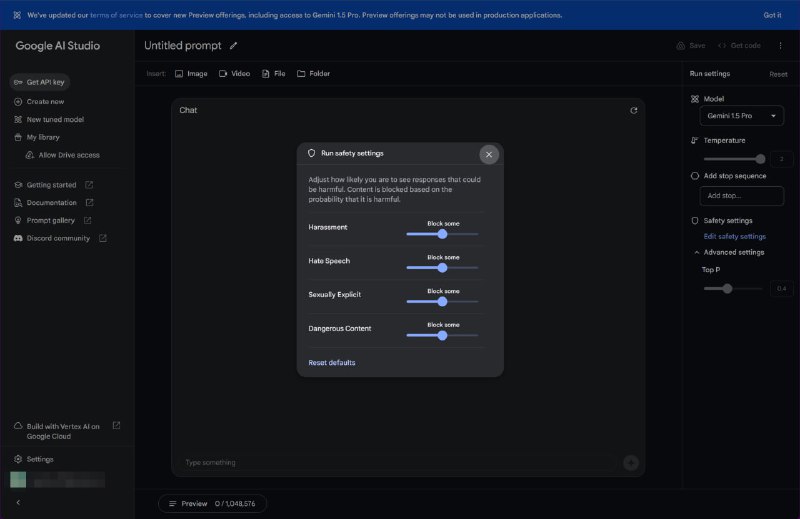Click external link icon next to Discord community
The image size is (800, 519).
103,238
